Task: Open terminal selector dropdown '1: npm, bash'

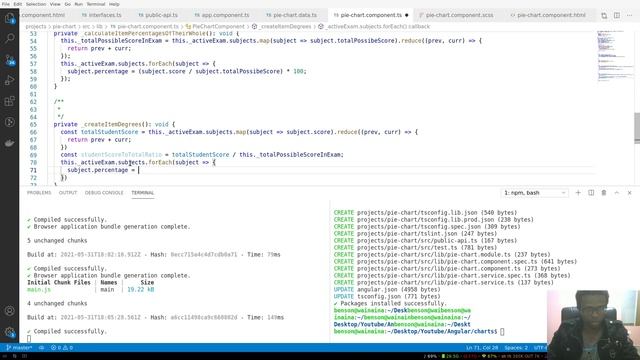Action: 535,193
